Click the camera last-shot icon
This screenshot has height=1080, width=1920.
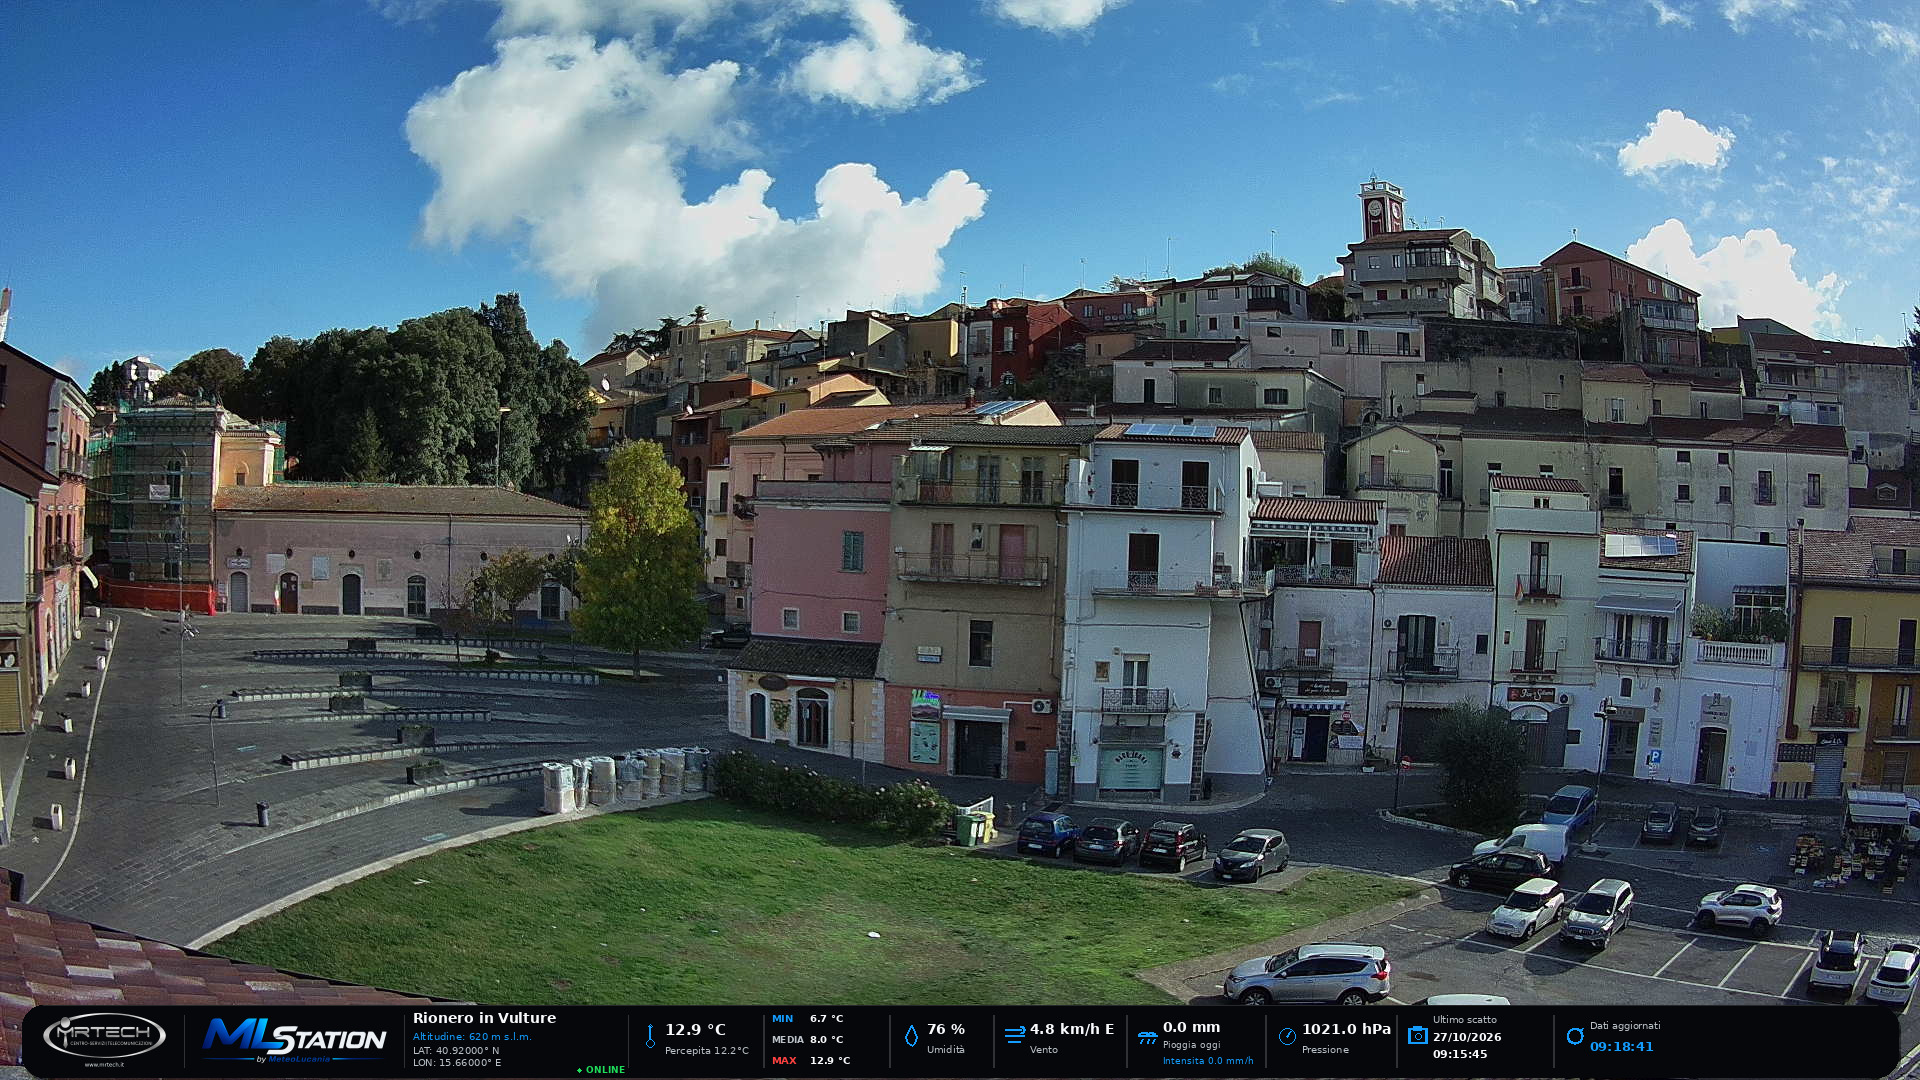point(1417,1035)
